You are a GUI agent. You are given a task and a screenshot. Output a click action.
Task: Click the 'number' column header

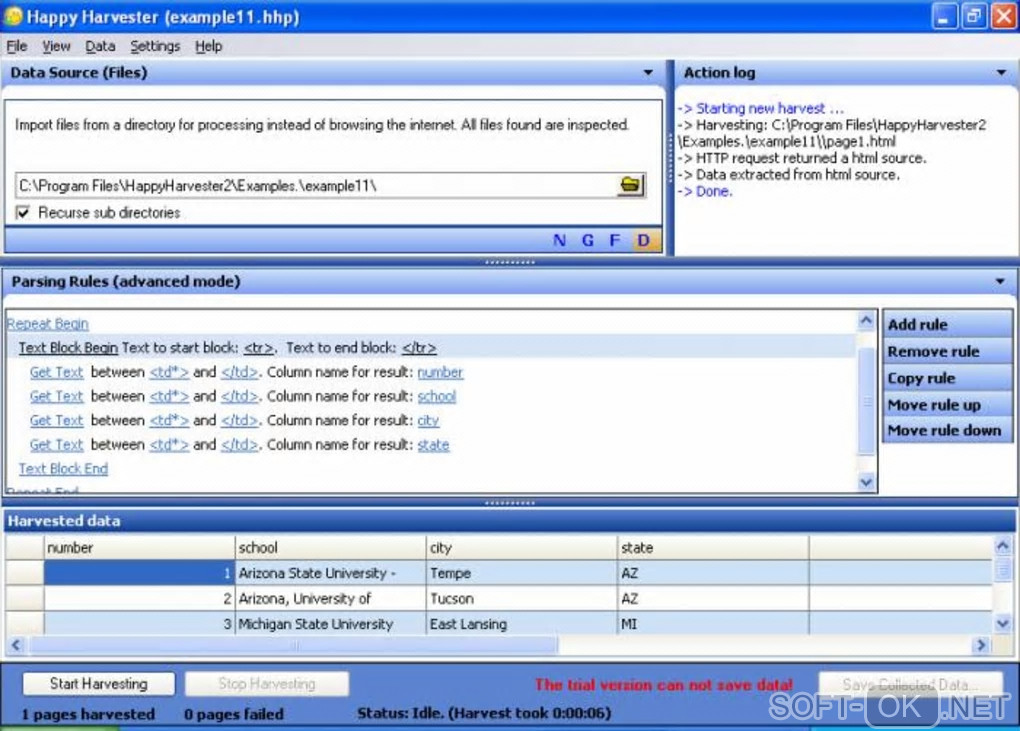coord(139,548)
